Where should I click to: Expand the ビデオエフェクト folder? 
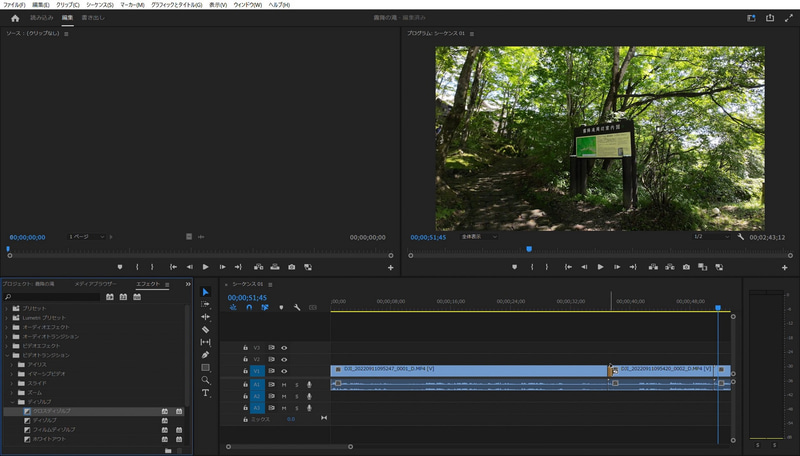[7, 346]
